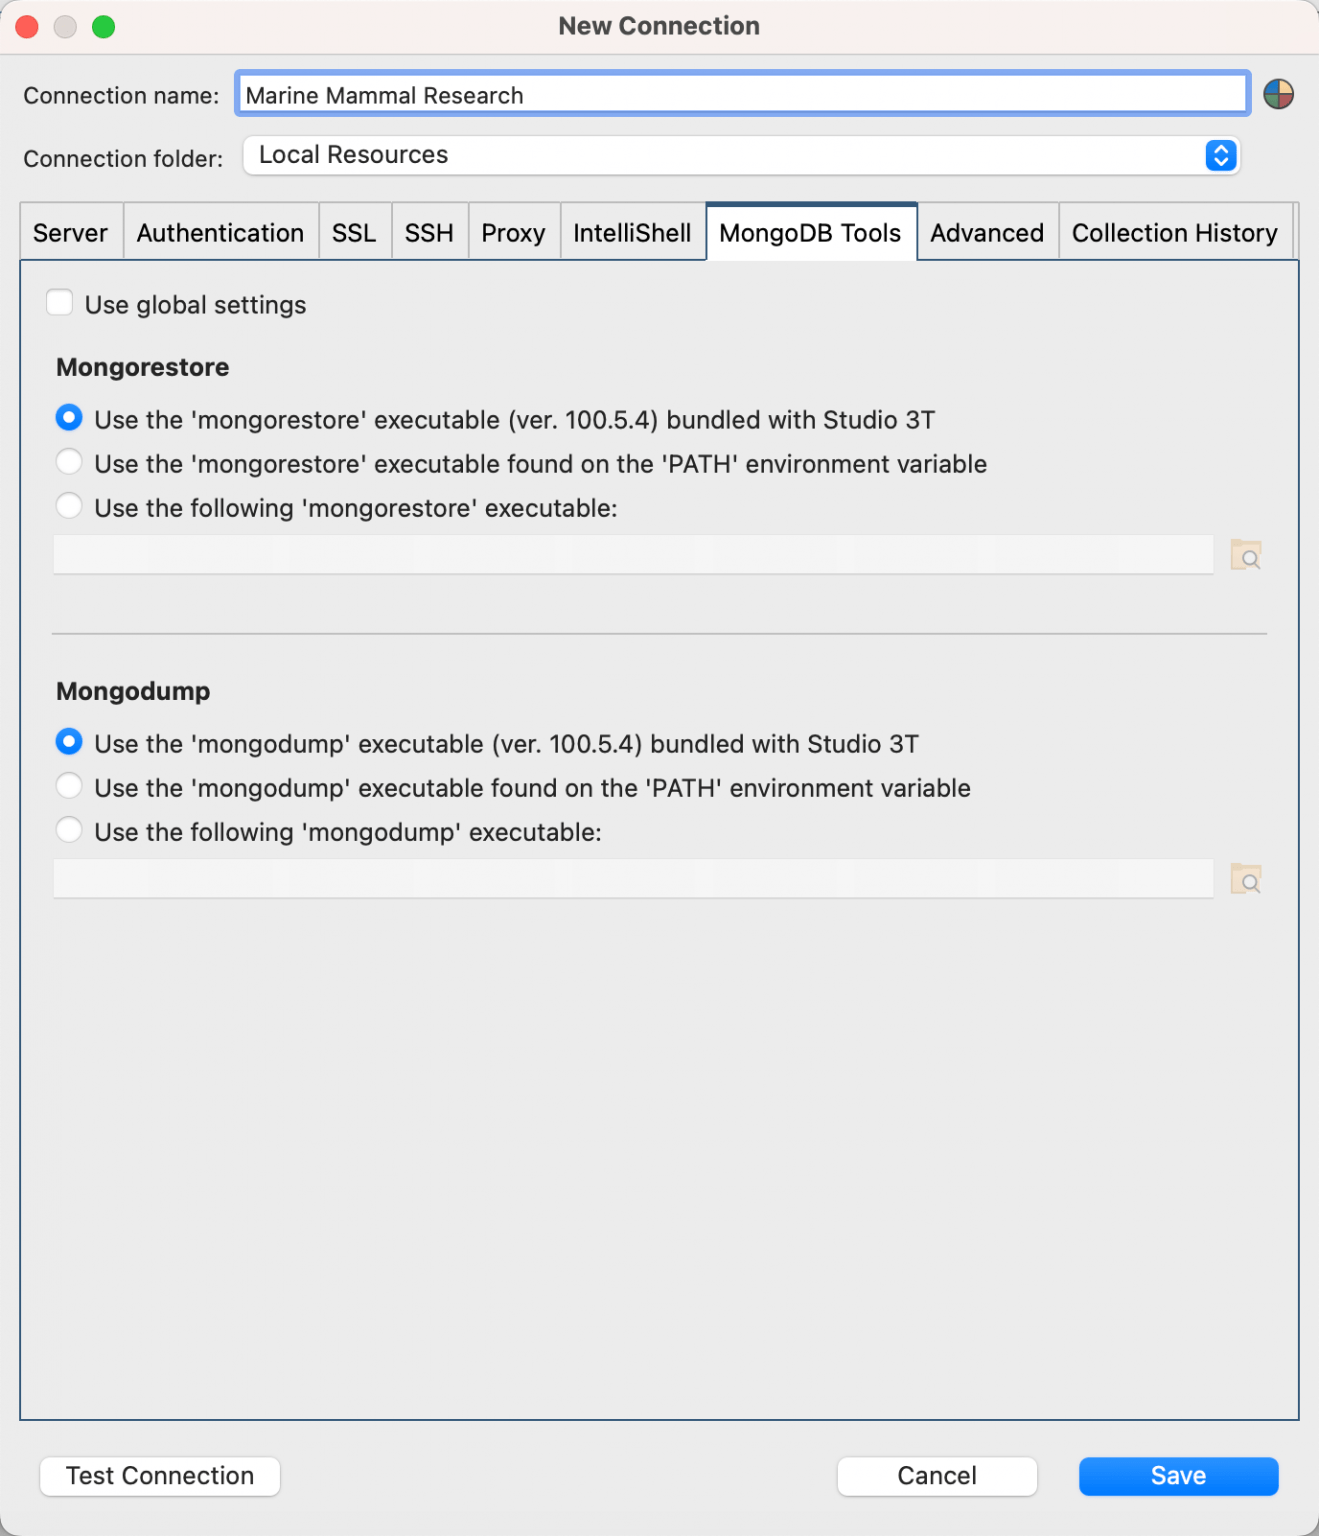Click inside the Connection name field
This screenshot has width=1319, height=1536.
coord(740,94)
